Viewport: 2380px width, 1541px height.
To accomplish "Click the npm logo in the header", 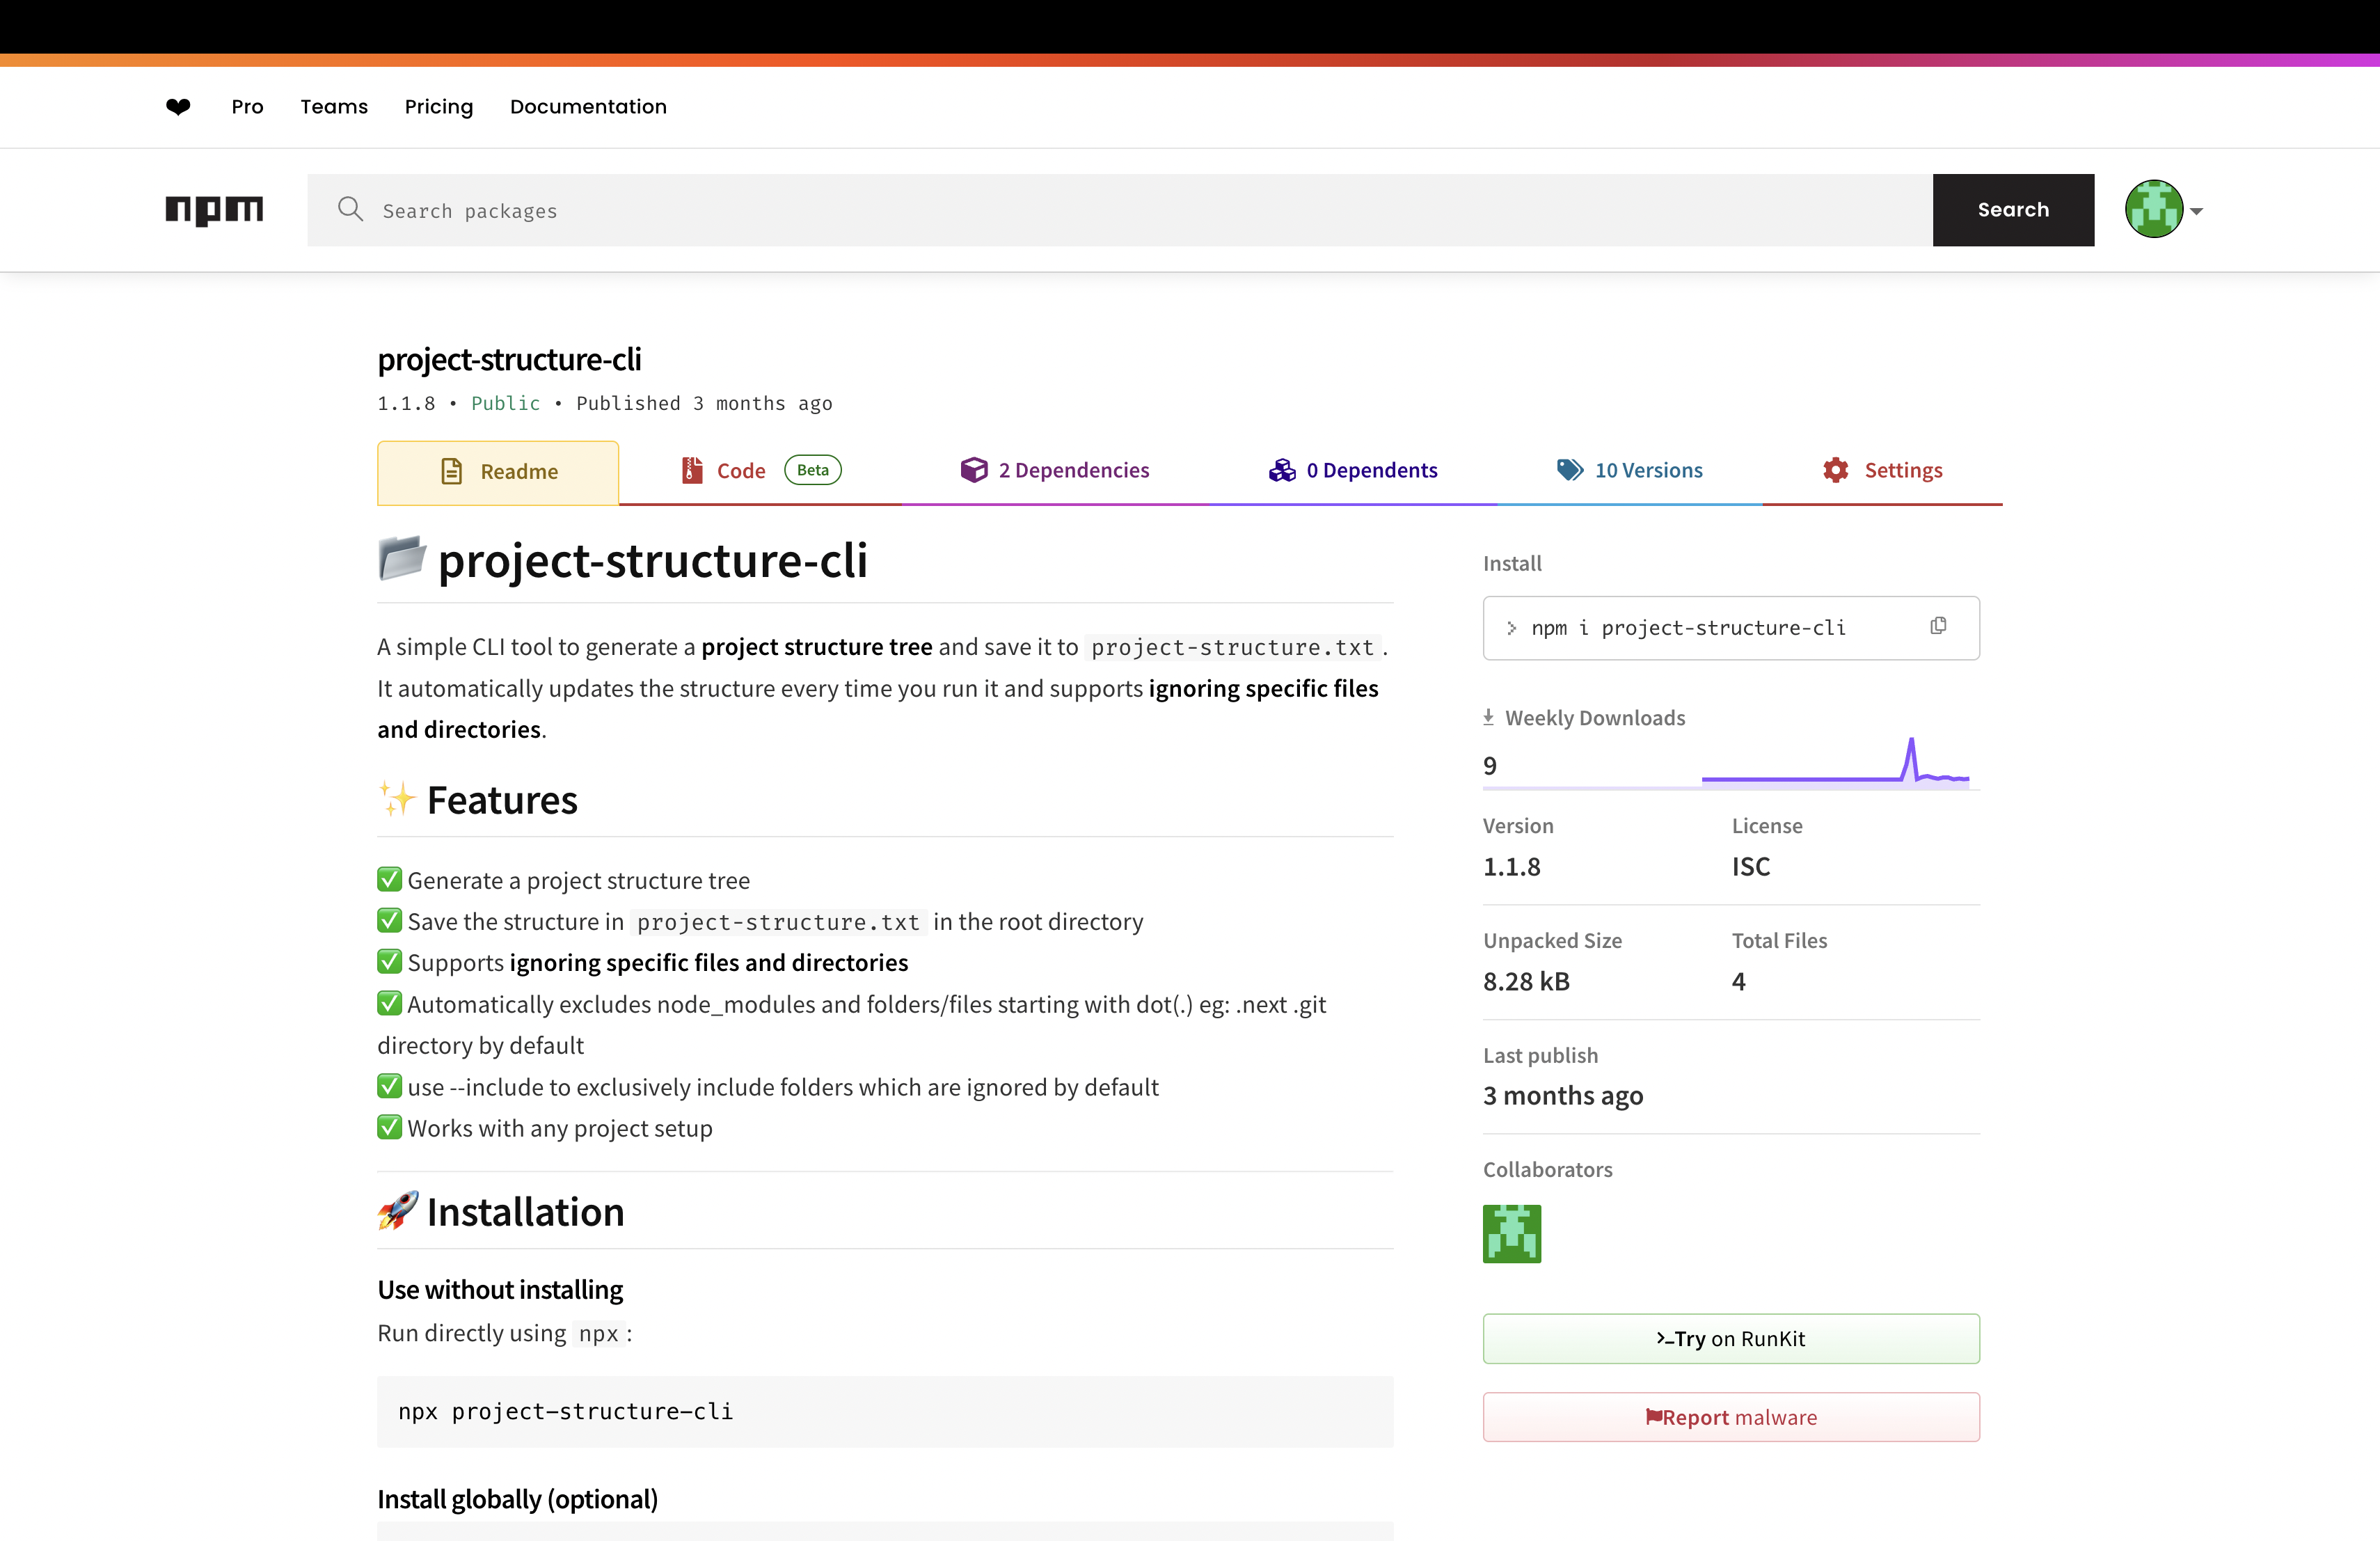I will [x=213, y=210].
